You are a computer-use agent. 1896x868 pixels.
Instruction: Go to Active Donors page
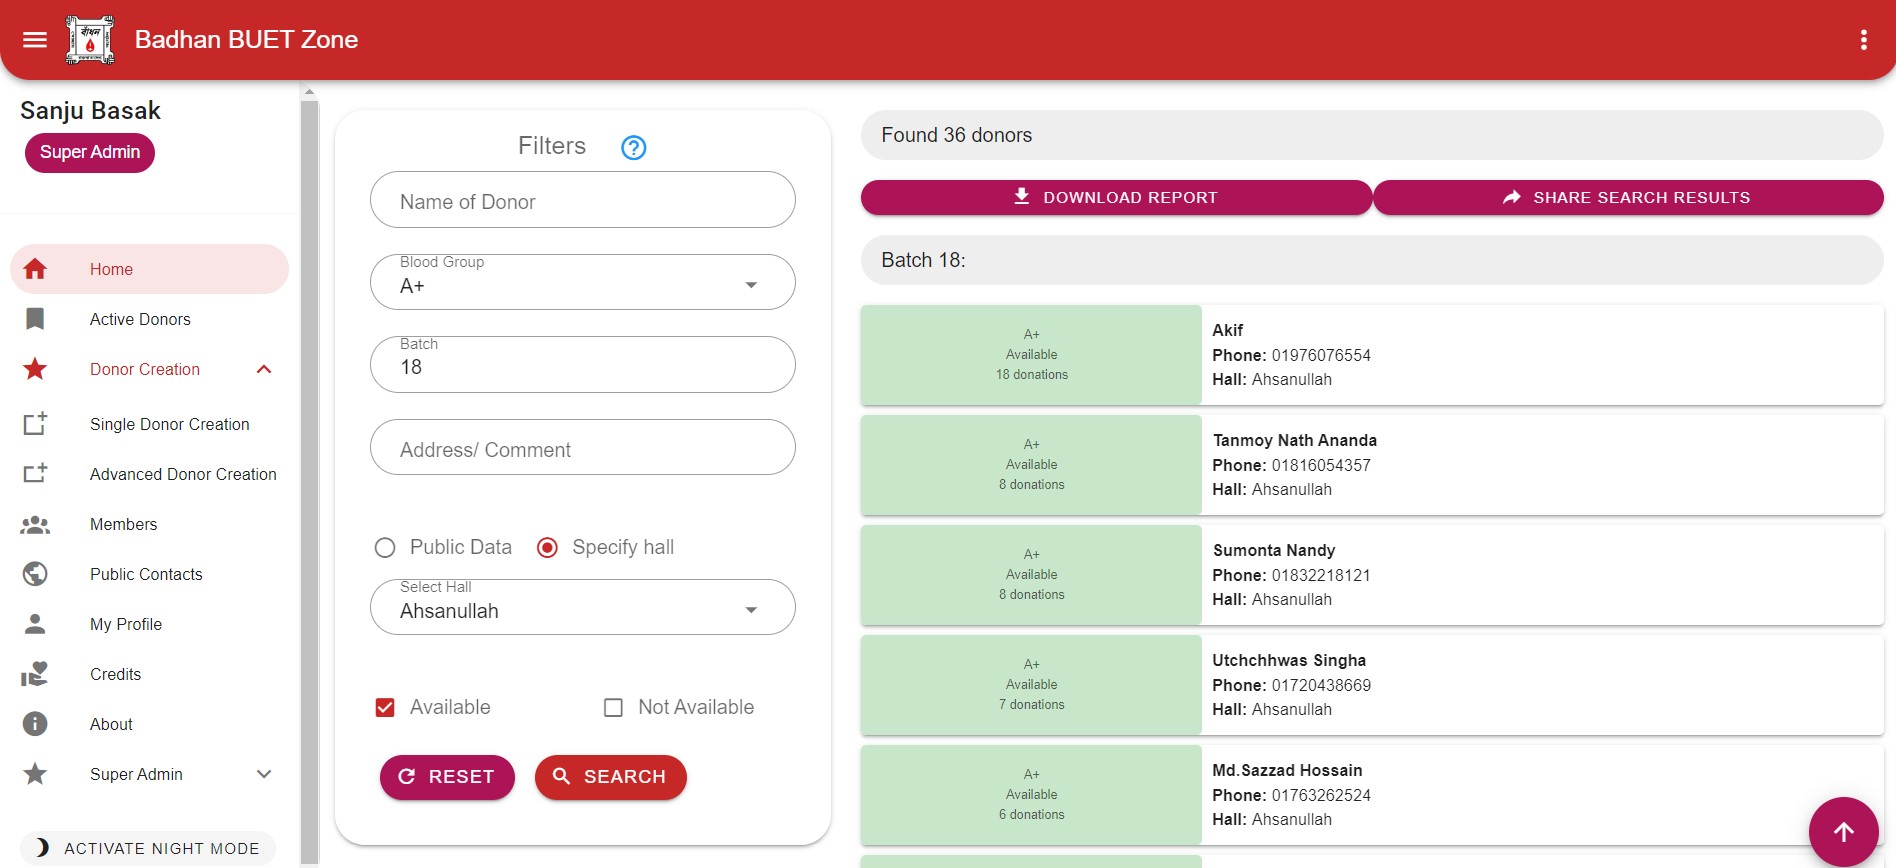click(140, 319)
